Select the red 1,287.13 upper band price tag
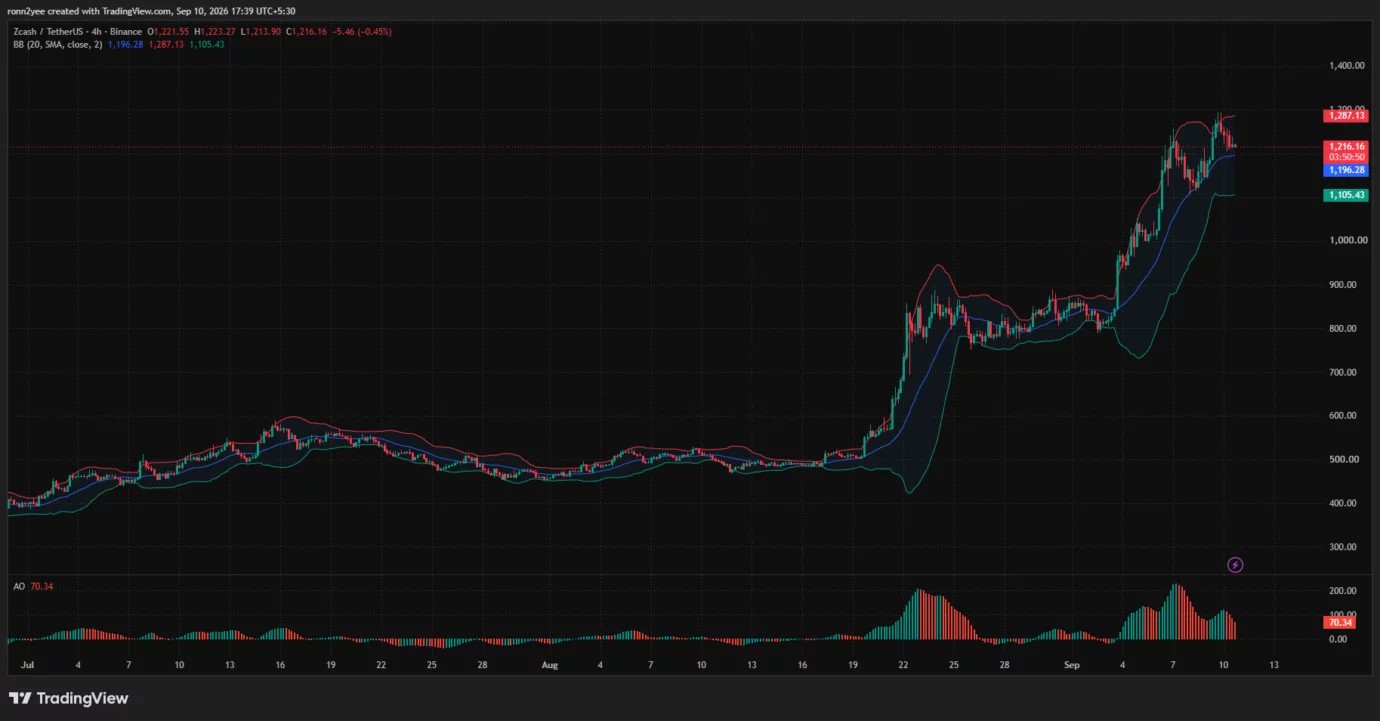This screenshot has height=721, width=1380. pos(1346,116)
